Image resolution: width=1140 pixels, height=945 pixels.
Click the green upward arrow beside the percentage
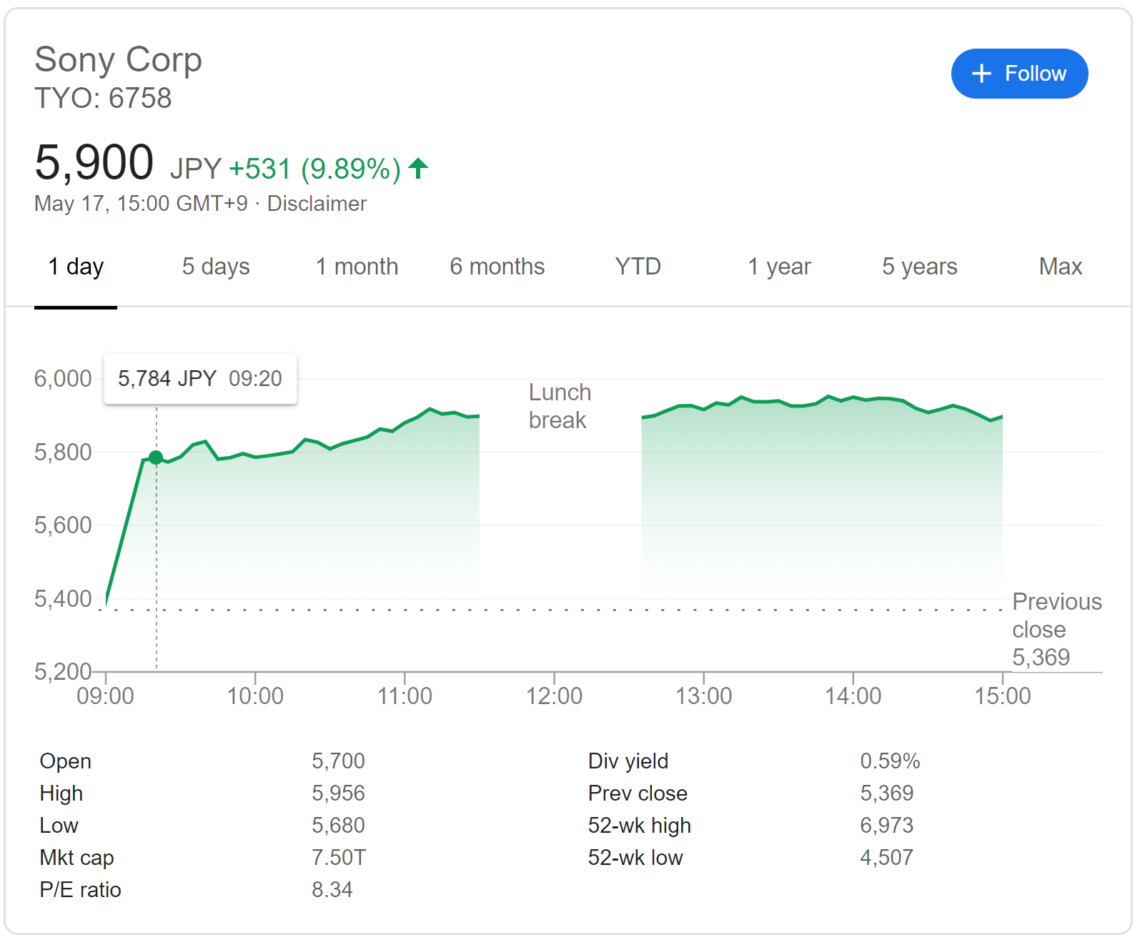click(418, 169)
